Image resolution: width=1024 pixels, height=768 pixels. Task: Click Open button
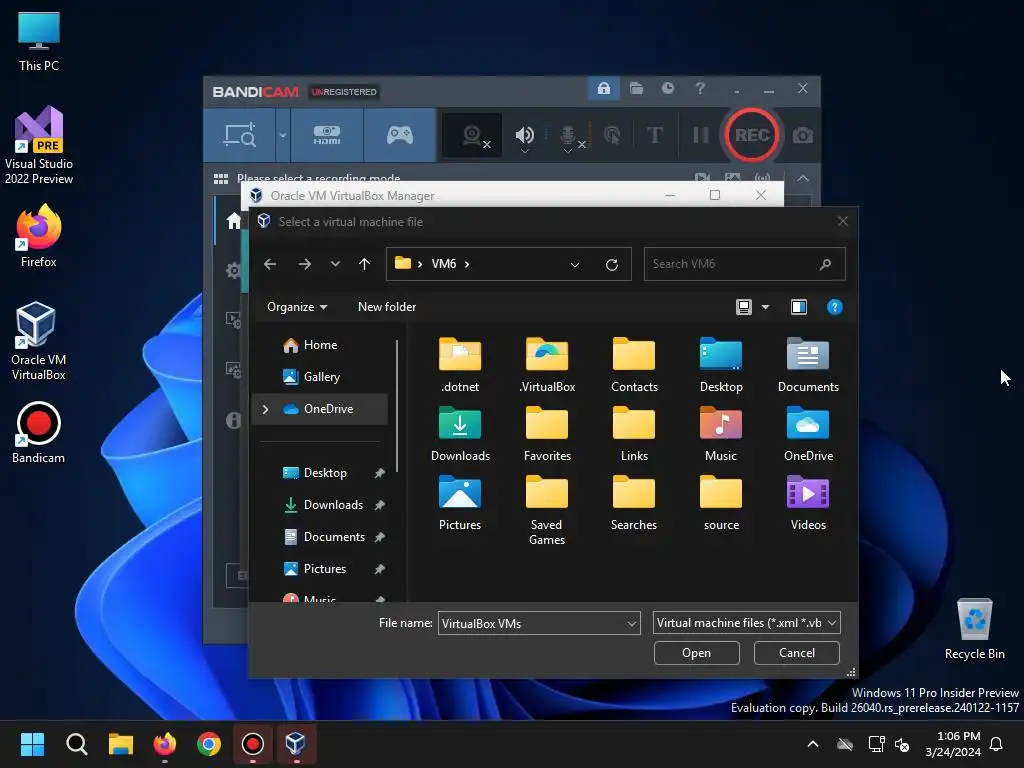tap(696, 653)
